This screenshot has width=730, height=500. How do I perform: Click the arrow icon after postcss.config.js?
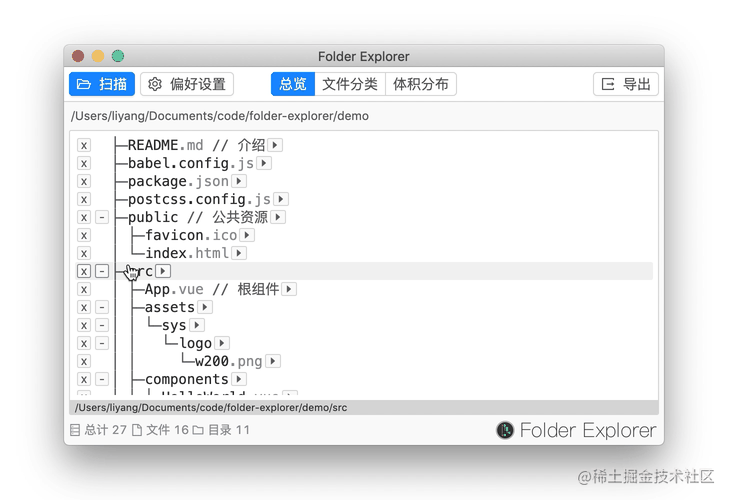(281, 199)
